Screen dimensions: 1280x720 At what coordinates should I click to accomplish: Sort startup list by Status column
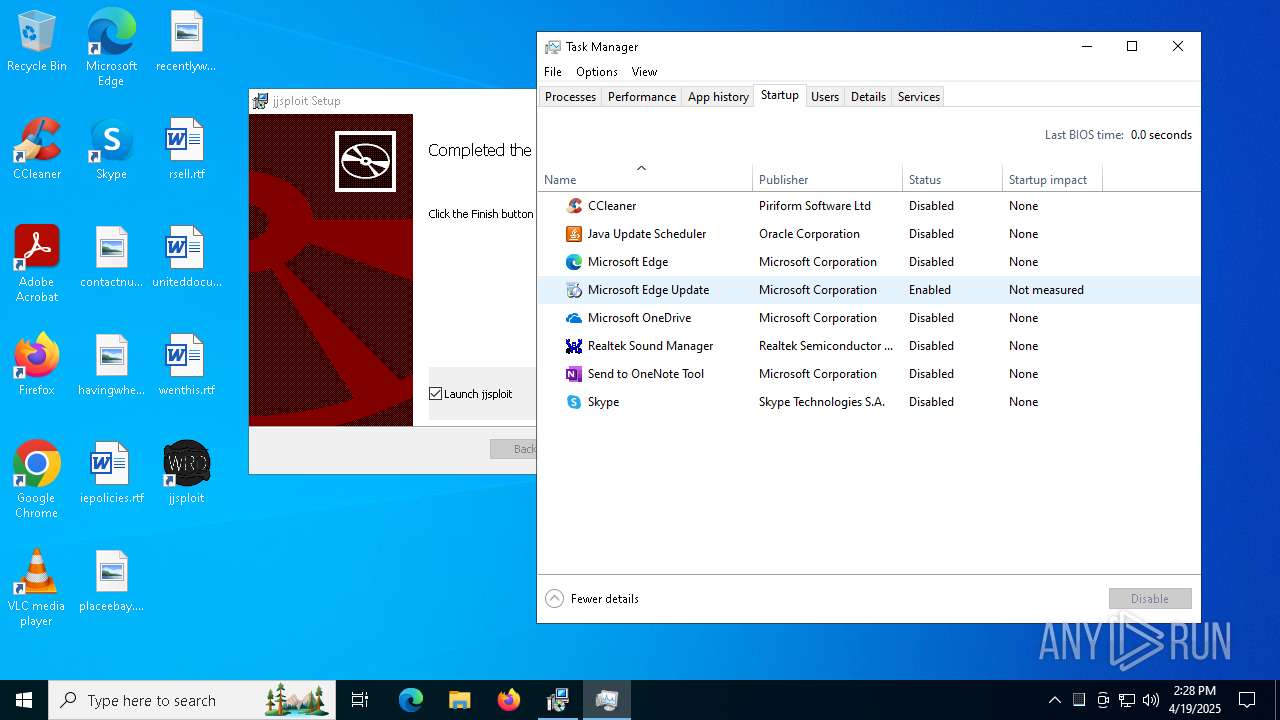952,180
